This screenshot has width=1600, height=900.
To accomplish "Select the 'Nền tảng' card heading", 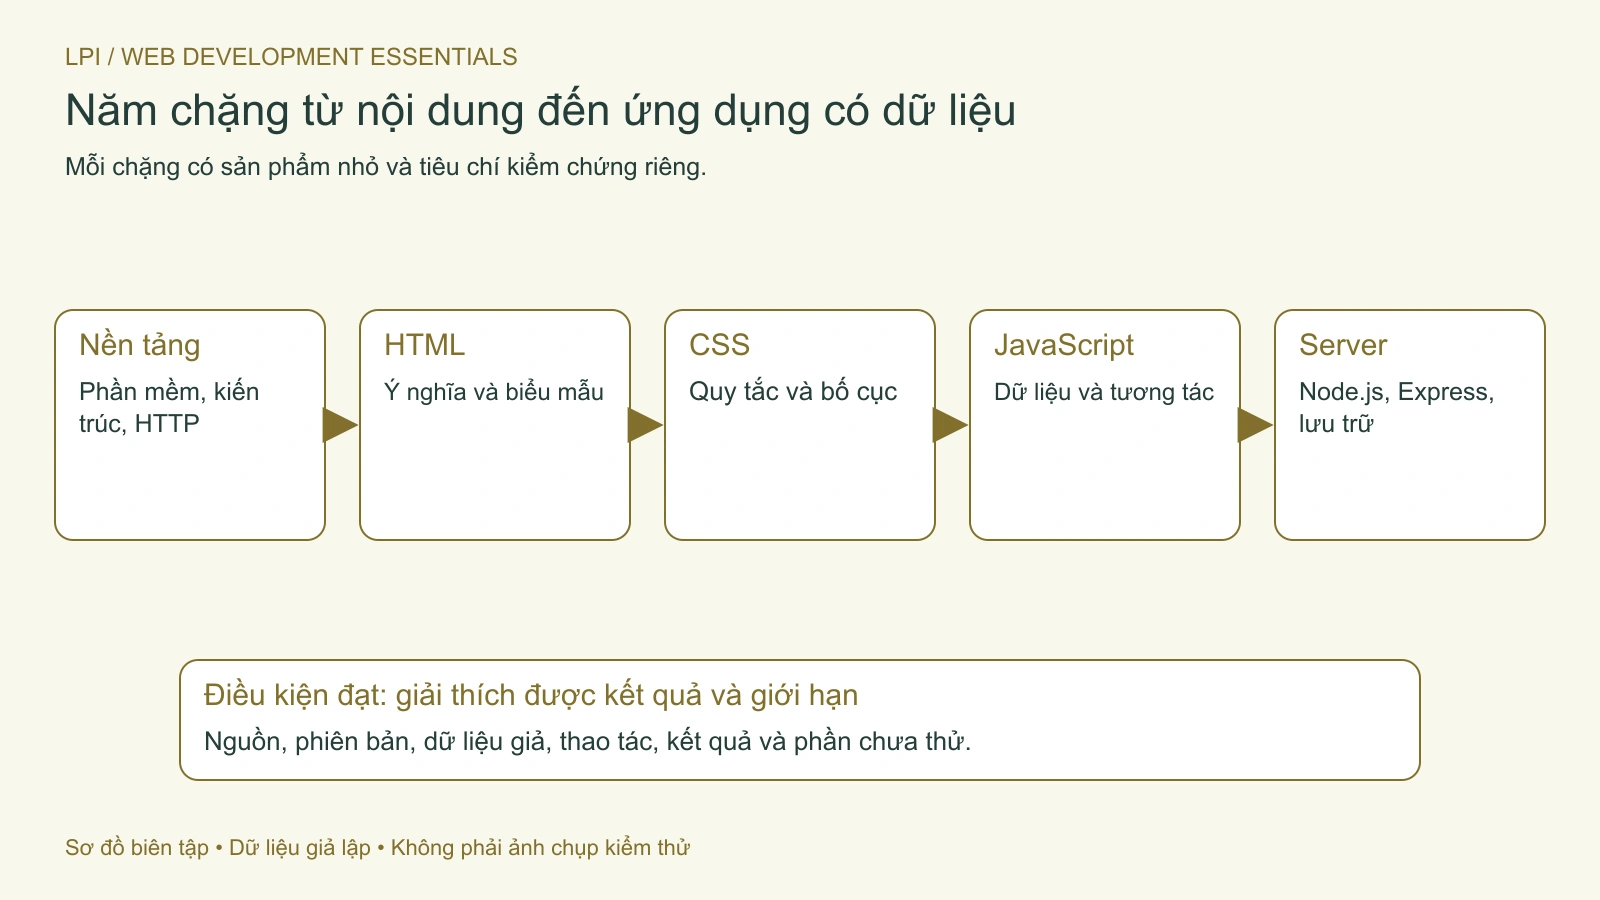I will [x=140, y=345].
